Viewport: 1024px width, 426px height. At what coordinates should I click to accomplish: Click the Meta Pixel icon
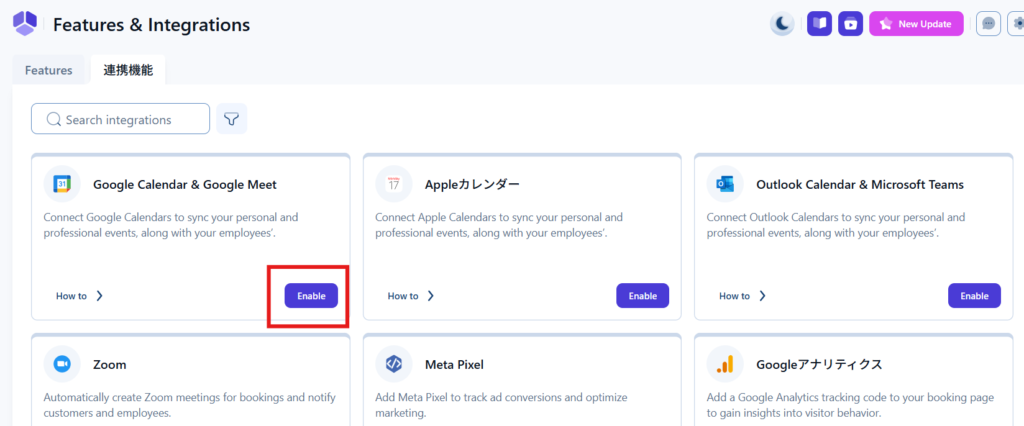coord(394,364)
